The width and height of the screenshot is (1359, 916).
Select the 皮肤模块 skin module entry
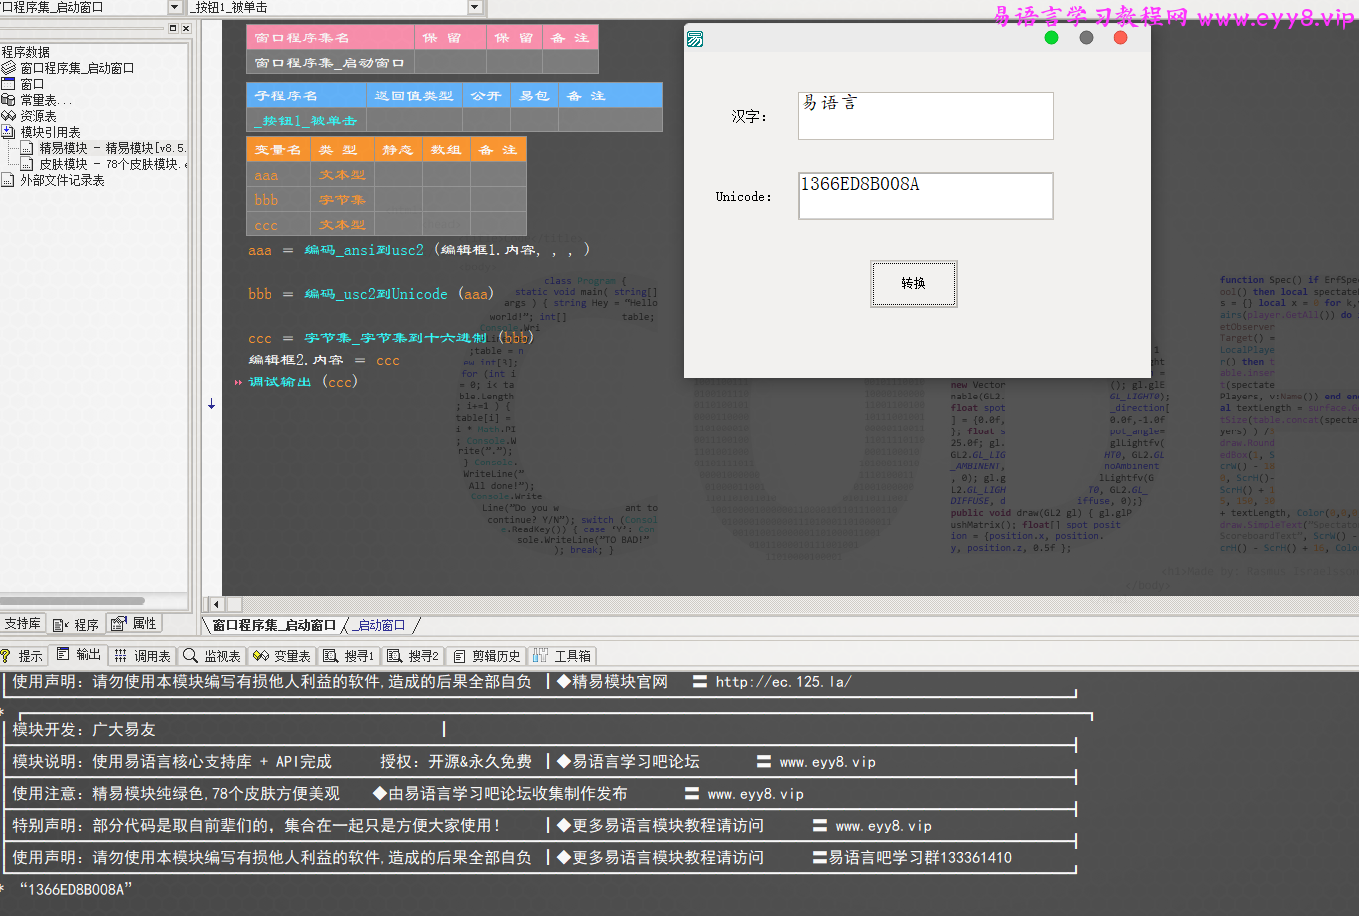112,164
